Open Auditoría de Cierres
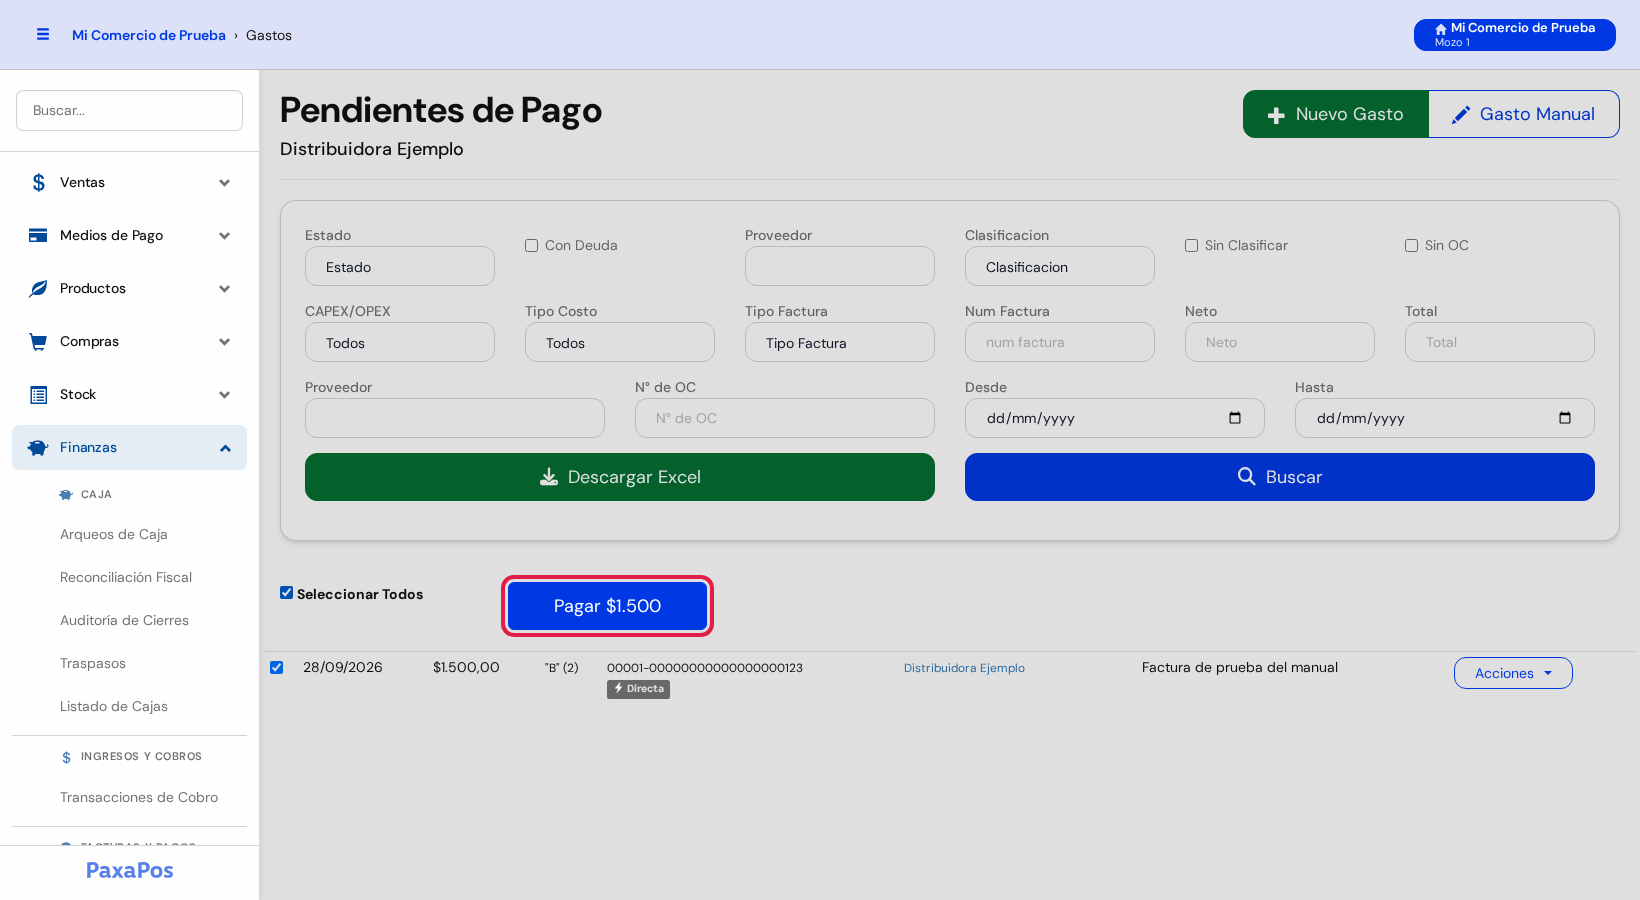Viewport: 1640px width, 900px height. click(x=124, y=620)
